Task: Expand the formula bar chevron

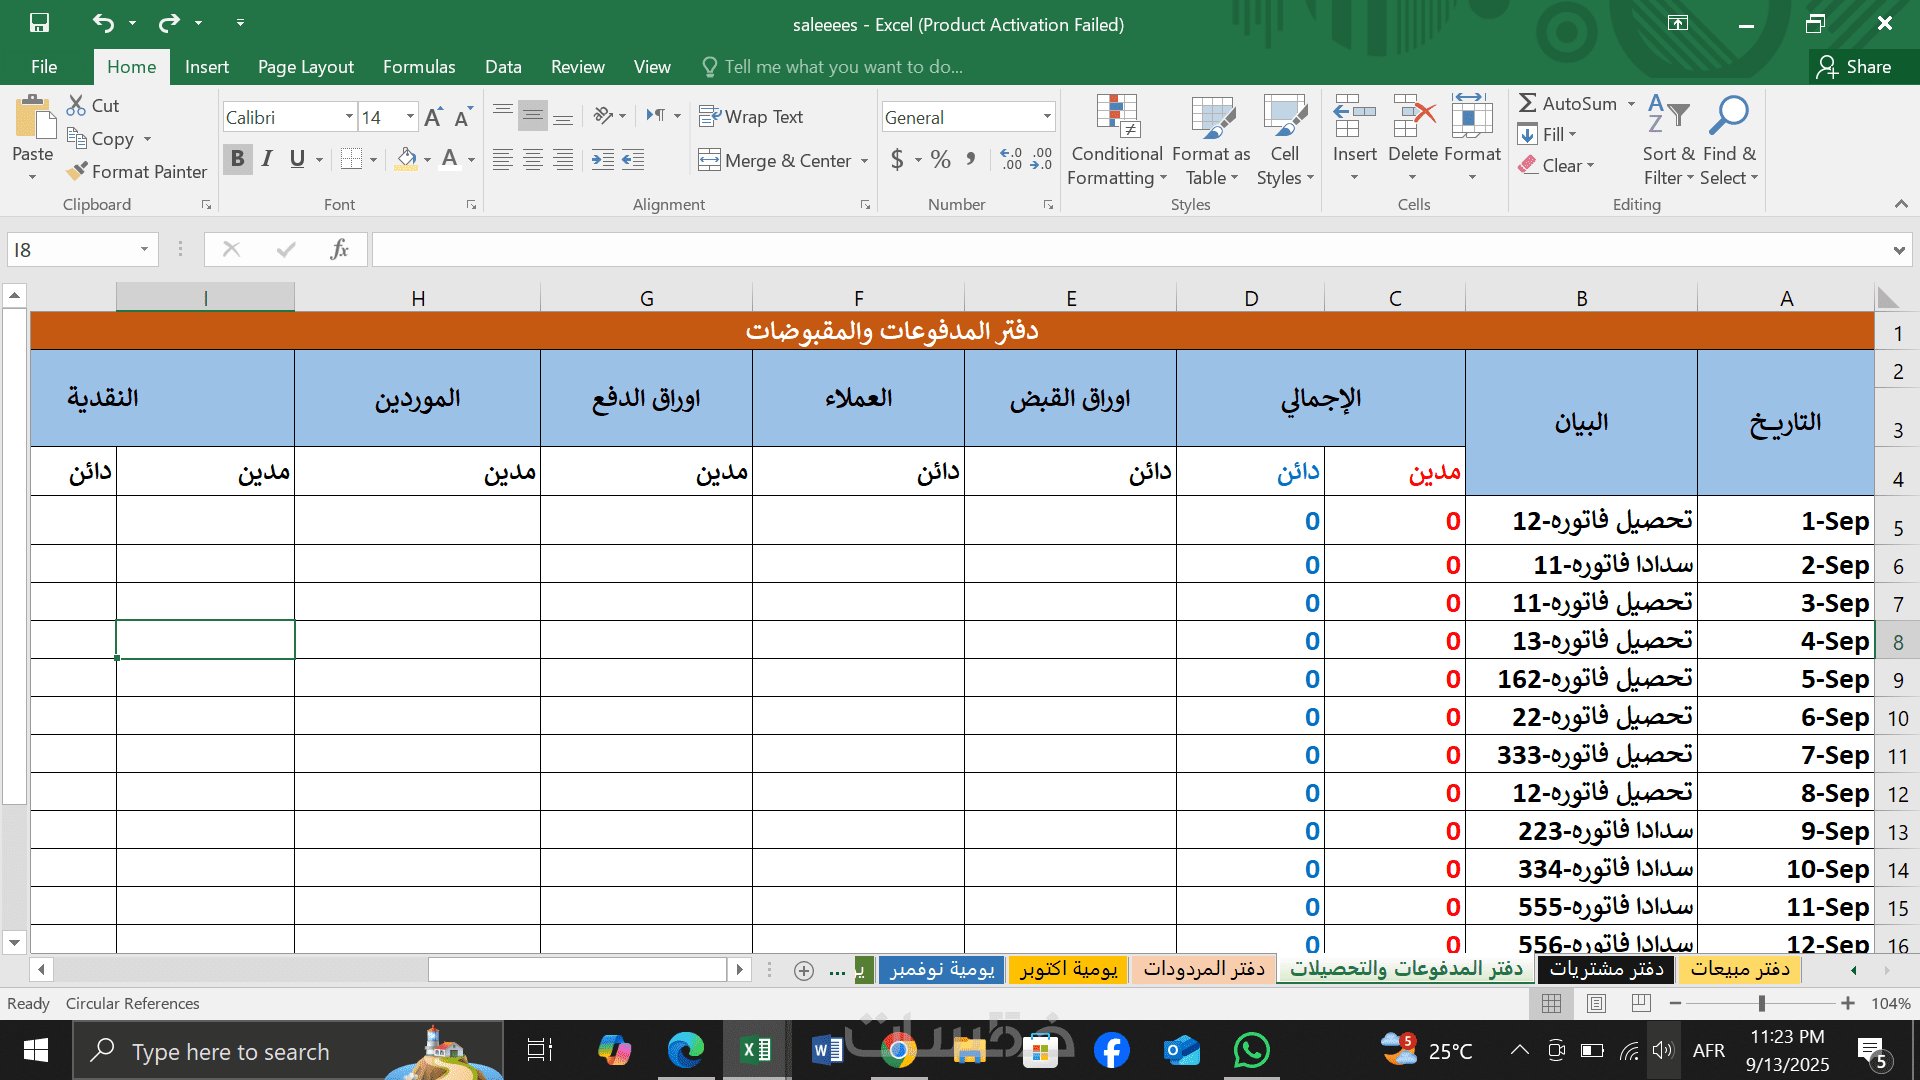Action: [1898, 250]
